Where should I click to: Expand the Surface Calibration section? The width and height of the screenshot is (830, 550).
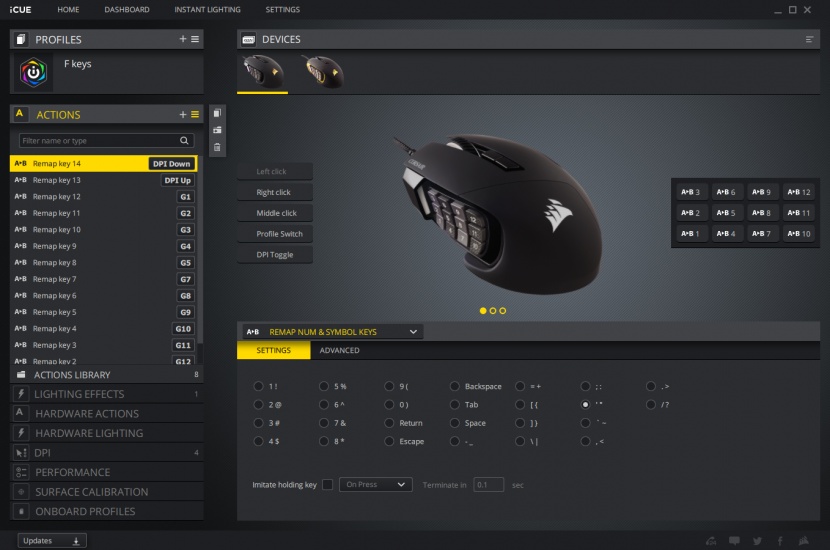[x=106, y=492]
